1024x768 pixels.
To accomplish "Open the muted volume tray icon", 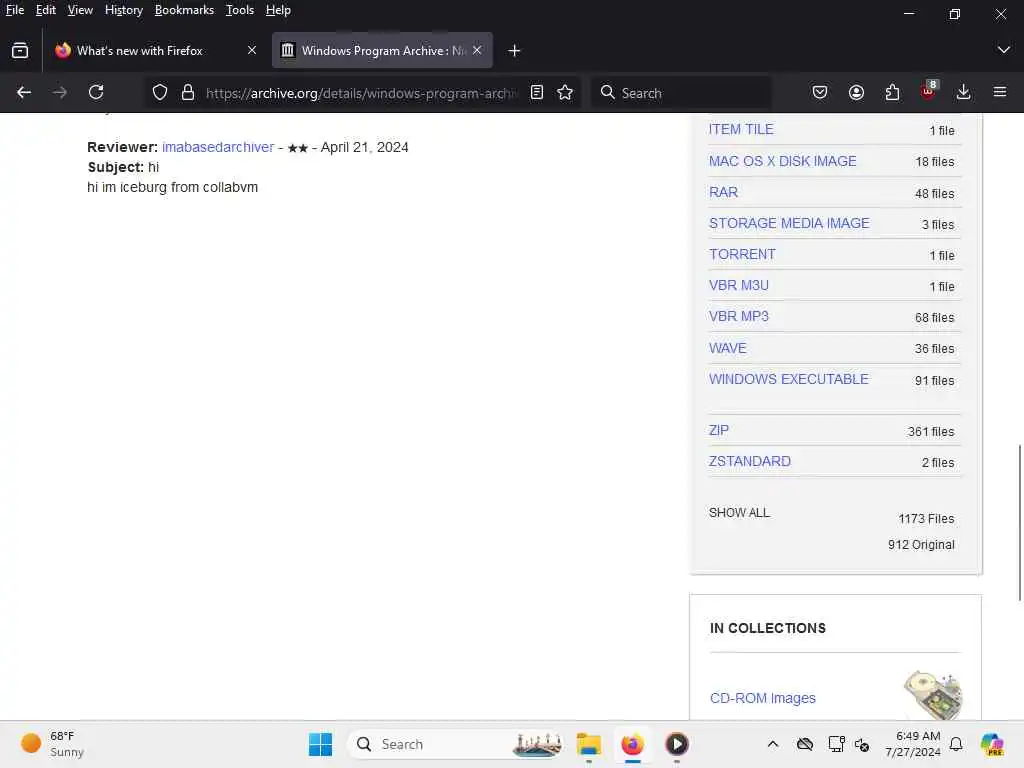I will (x=862, y=744).
